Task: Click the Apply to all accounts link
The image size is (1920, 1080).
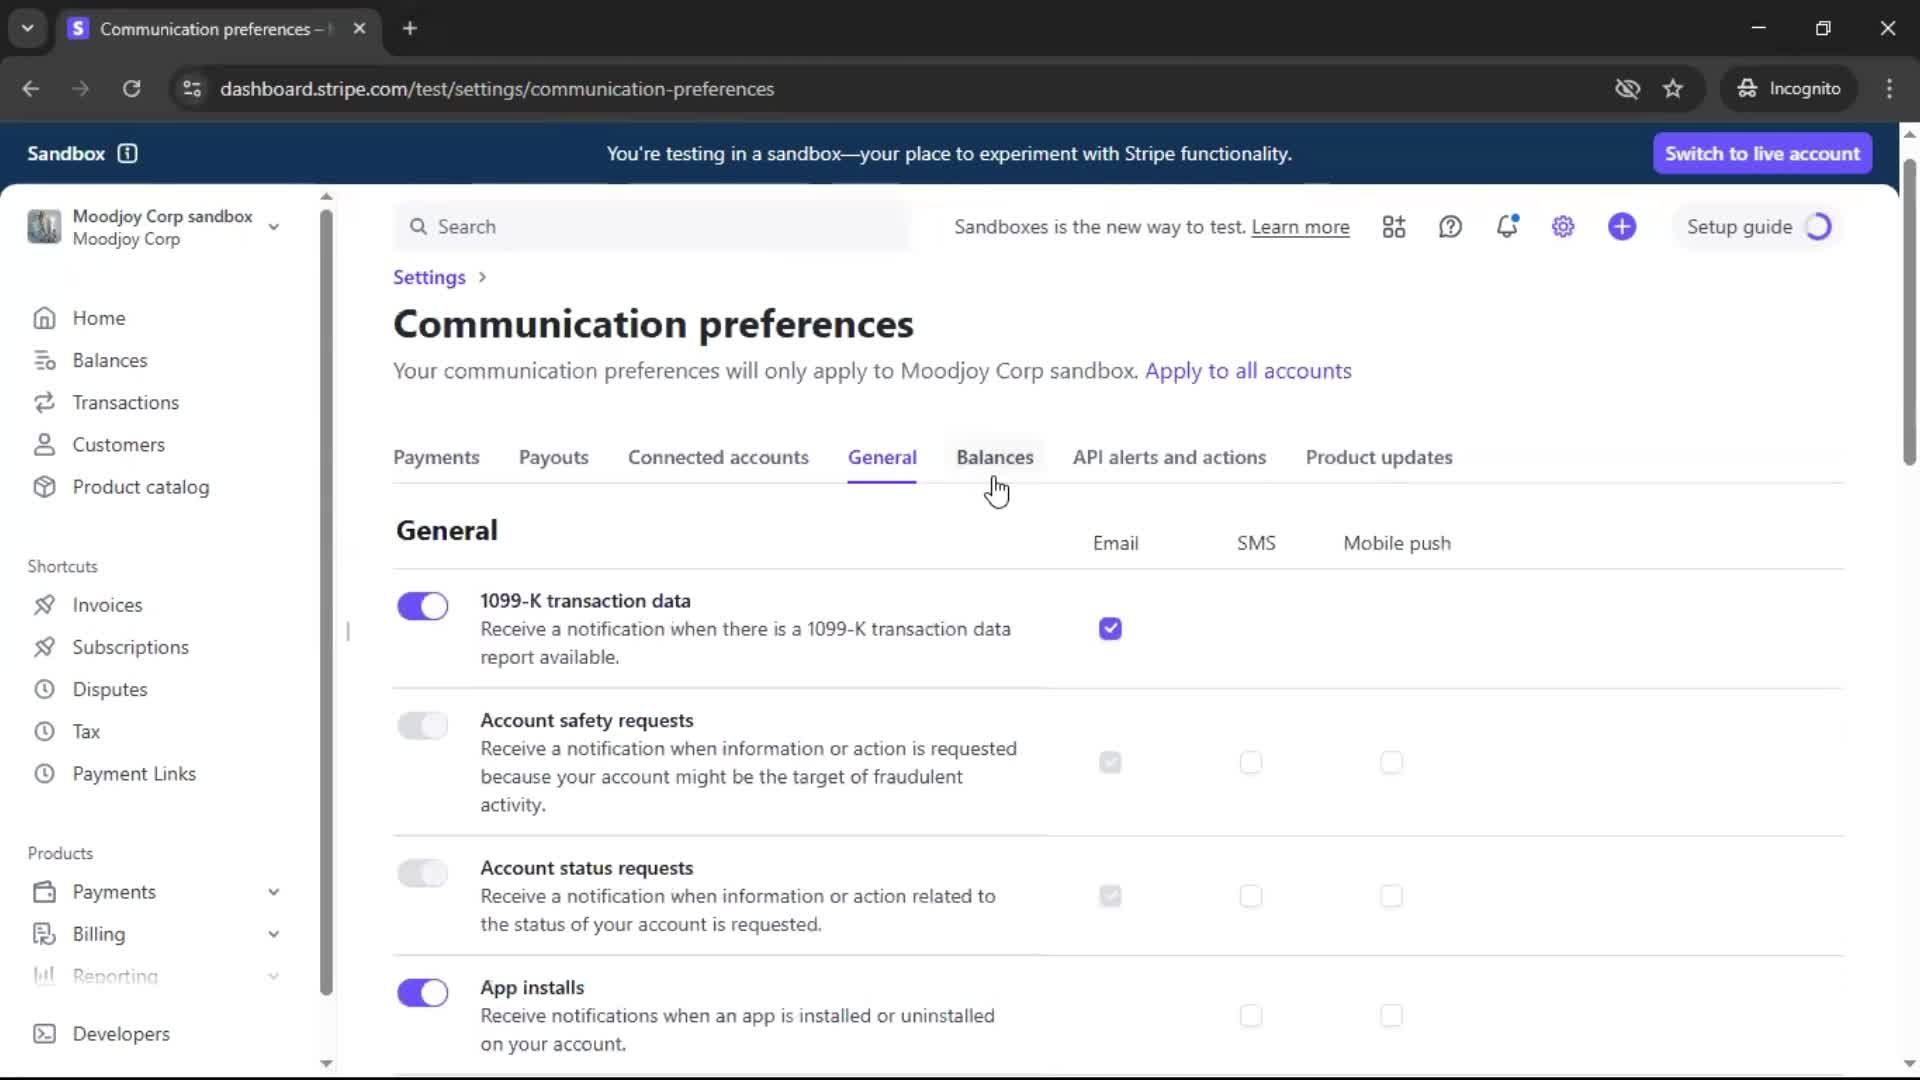Action: [x=1248, y=371]
